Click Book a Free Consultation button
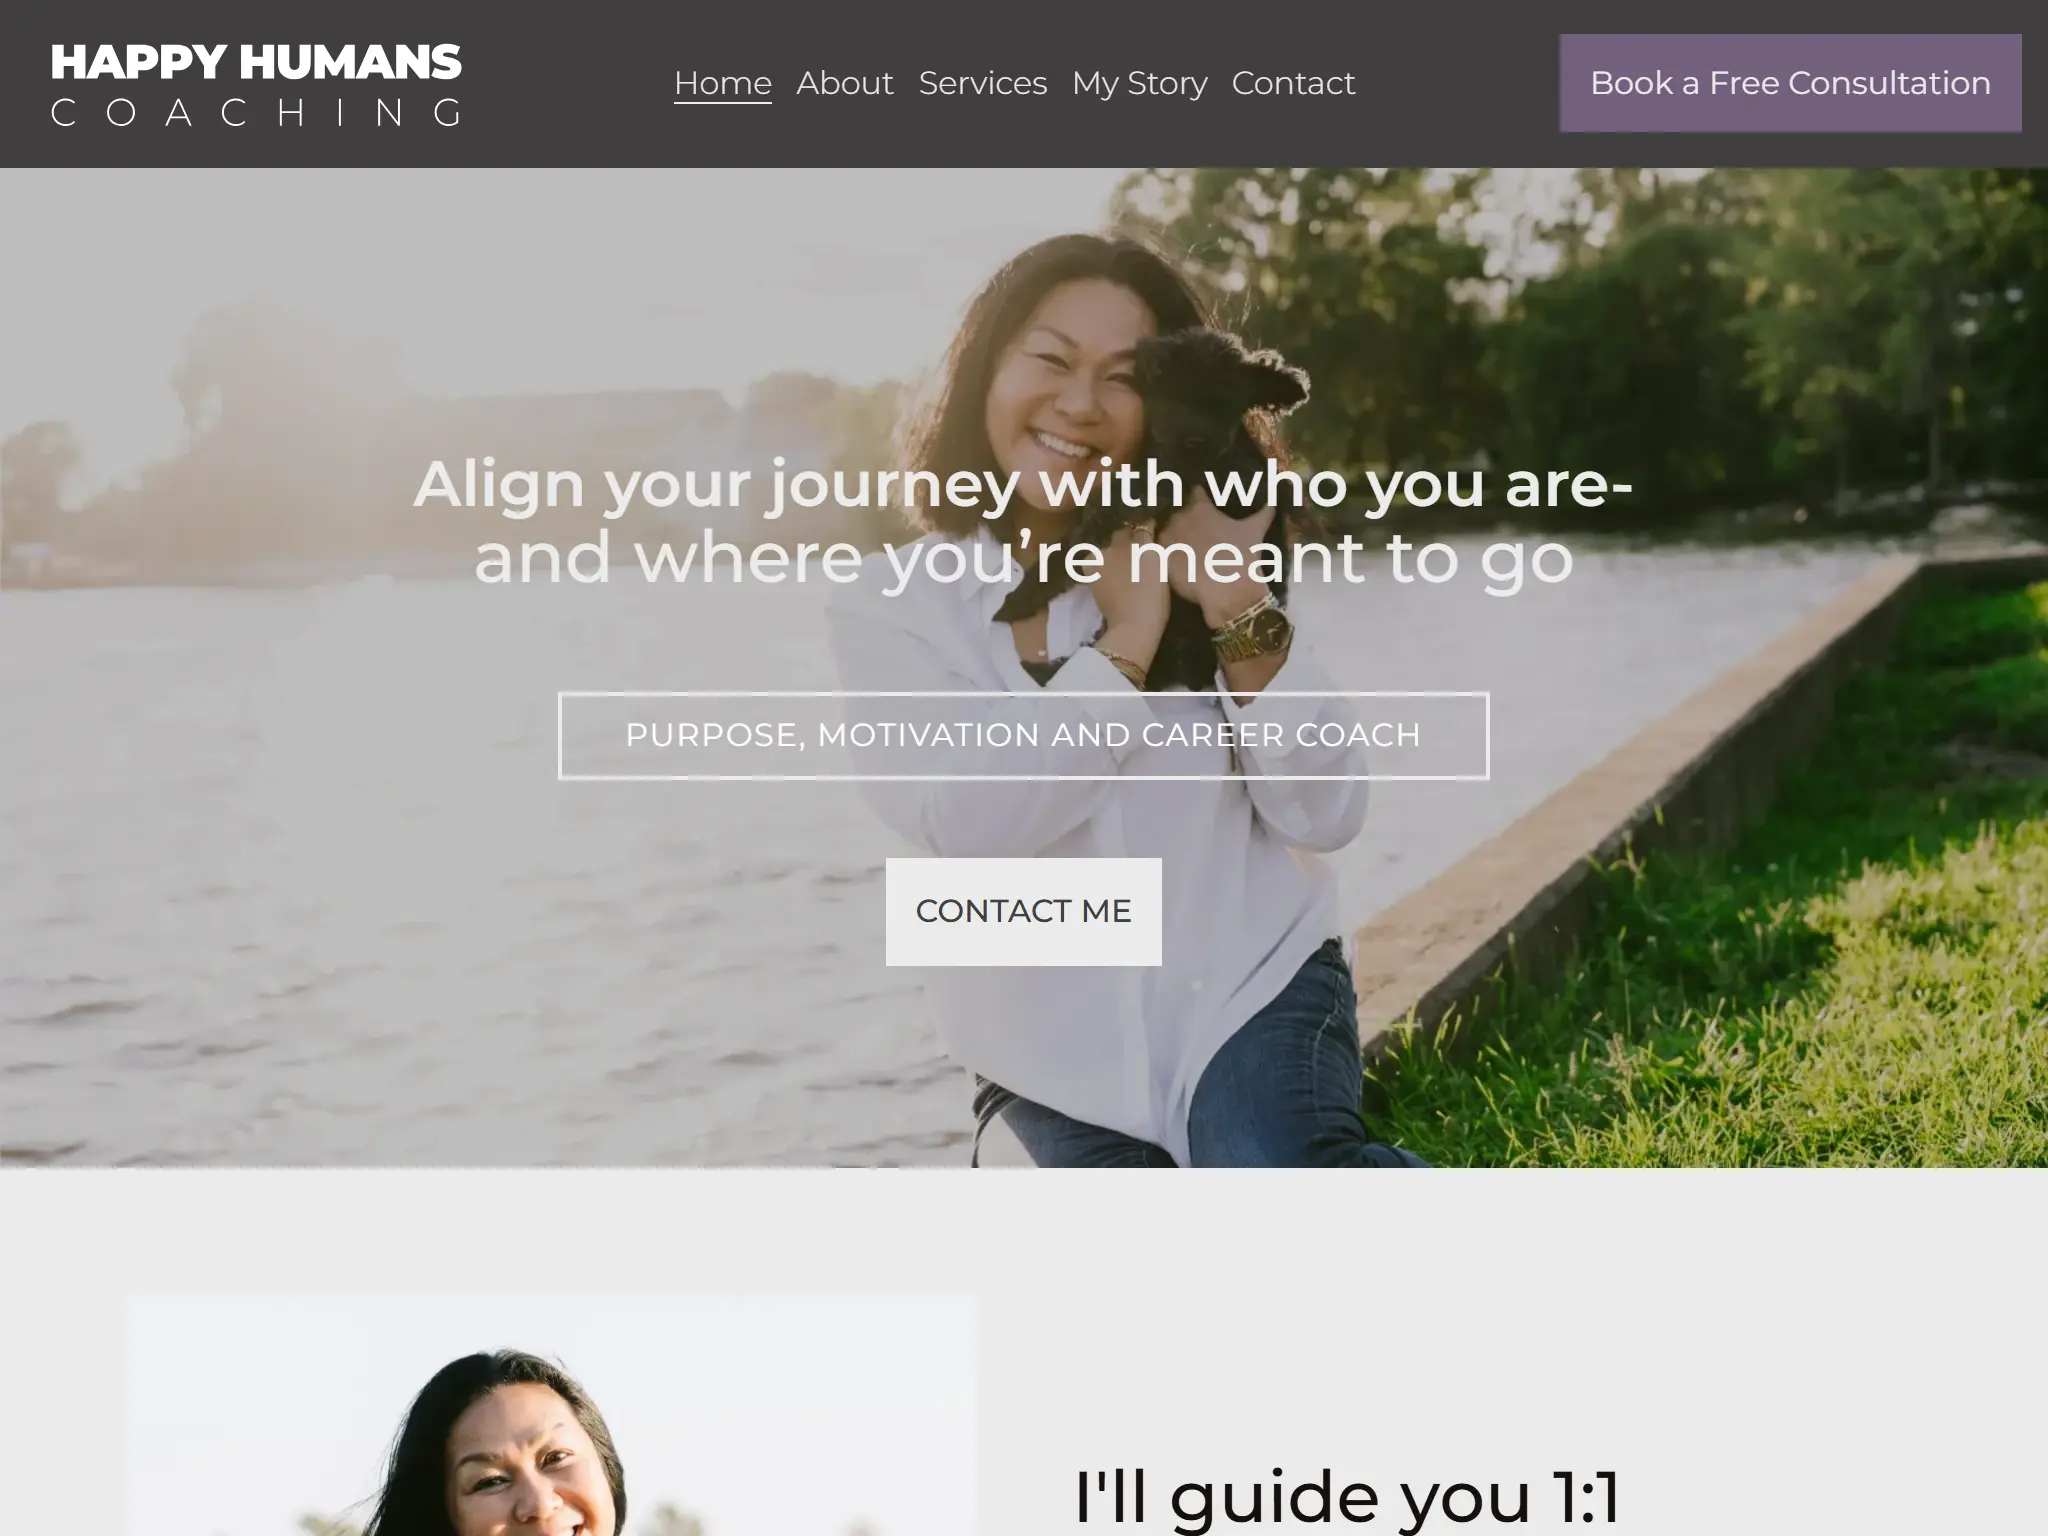This screenshot has height=1536, width=2048. [x=1790, y=83]
